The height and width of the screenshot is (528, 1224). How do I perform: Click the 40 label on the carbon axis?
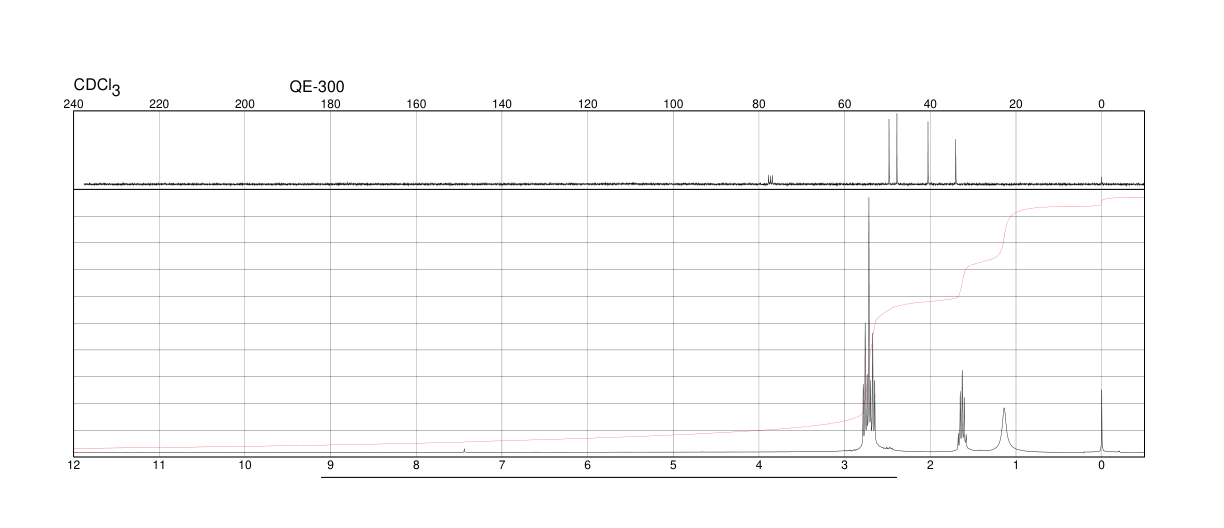click(x=930, y=104)
